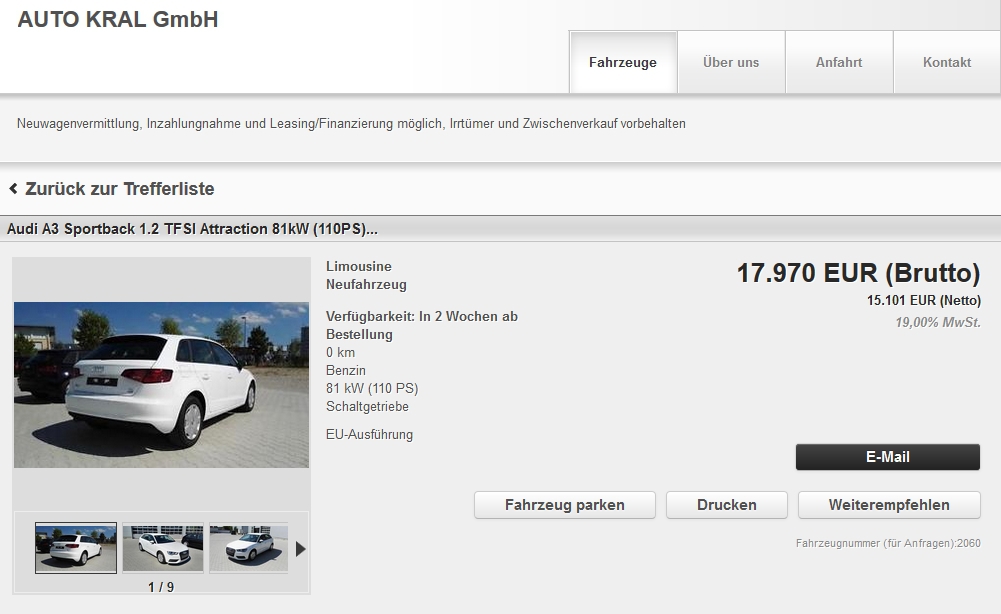
Task: Select the second thumbnail in the gallery strip
Action: pos(163,548)
